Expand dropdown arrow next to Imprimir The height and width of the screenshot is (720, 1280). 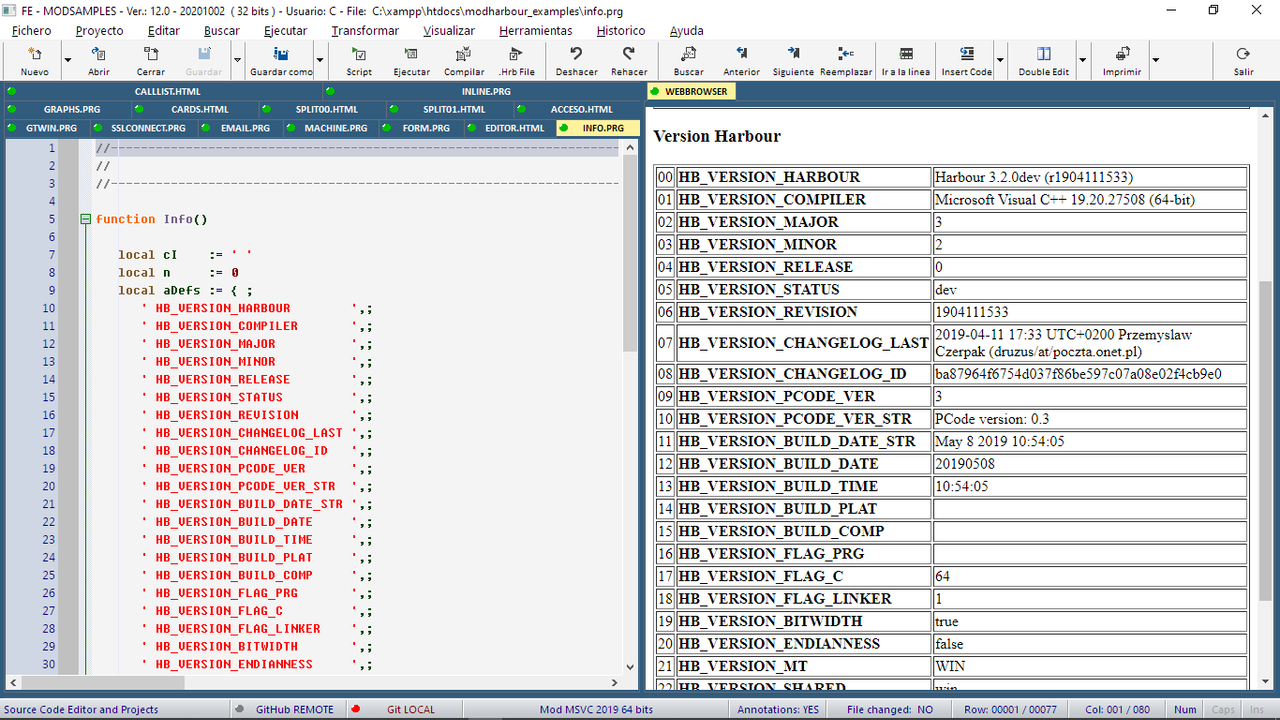[x=1156, y=60]
